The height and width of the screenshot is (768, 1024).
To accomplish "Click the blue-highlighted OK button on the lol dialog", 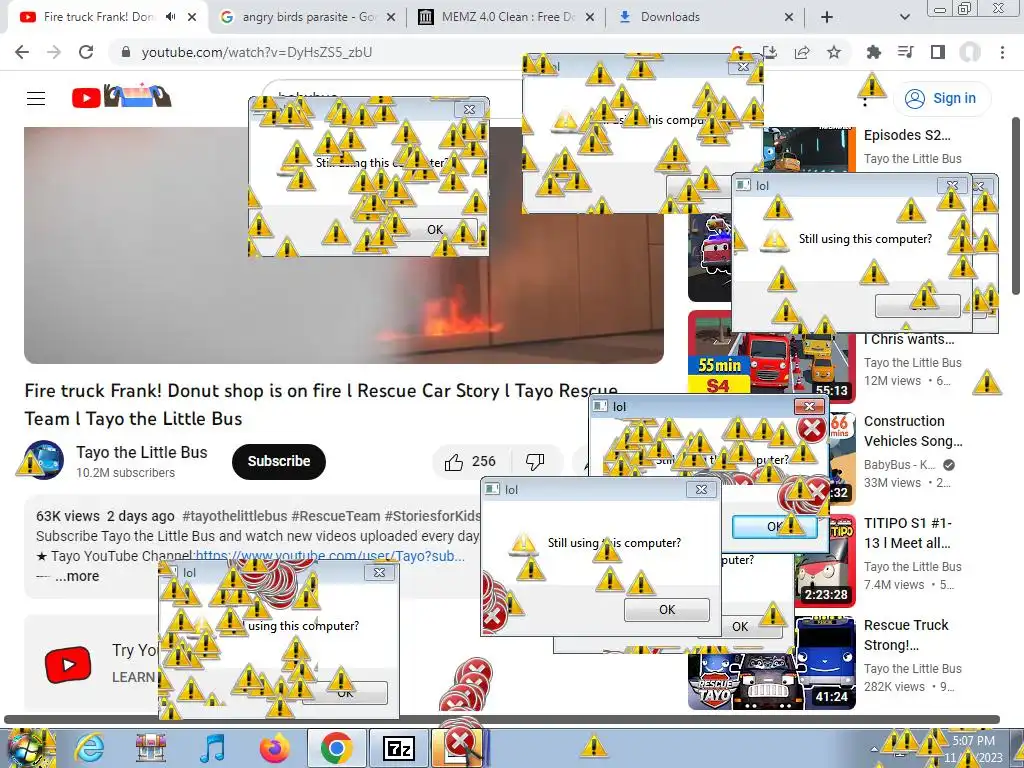I will click(x=775, y=526).
